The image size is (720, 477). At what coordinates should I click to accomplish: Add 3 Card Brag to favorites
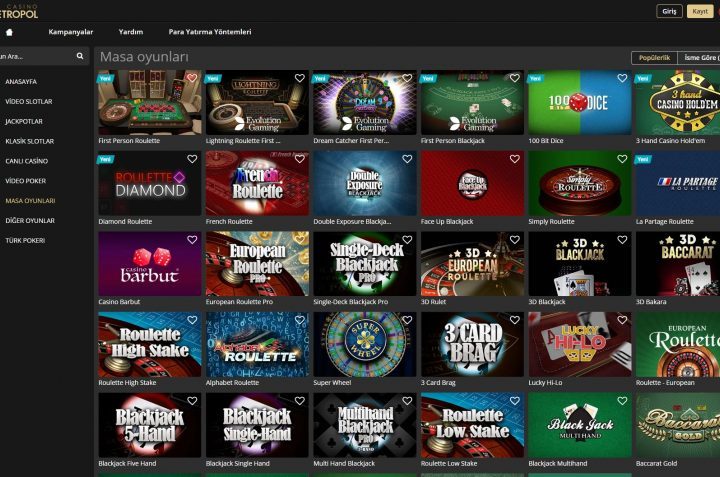(x=514, y=320)
